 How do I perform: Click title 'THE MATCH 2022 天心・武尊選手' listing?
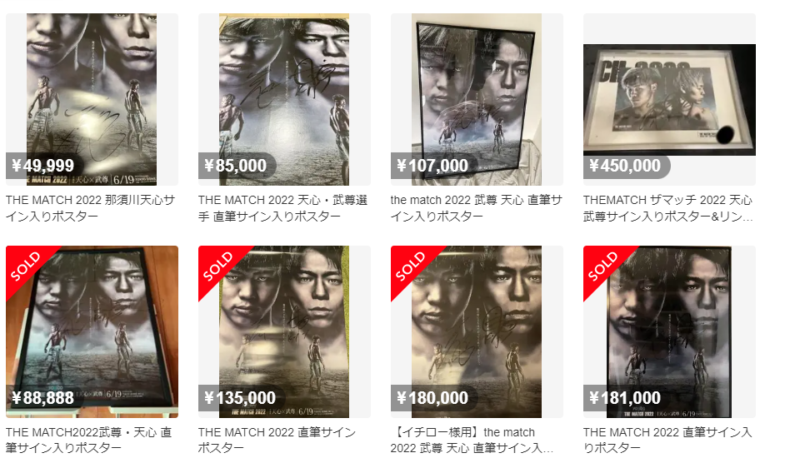coord(283,208)
